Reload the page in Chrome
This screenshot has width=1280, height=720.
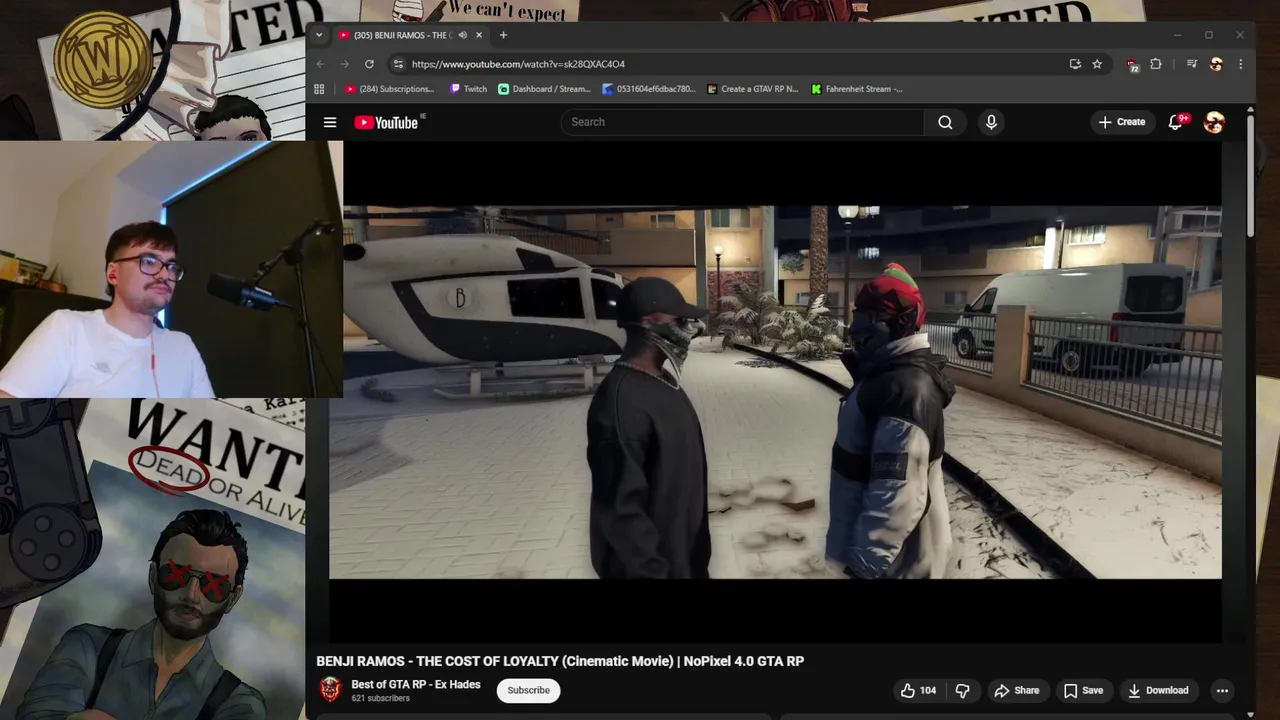[369, 64]
